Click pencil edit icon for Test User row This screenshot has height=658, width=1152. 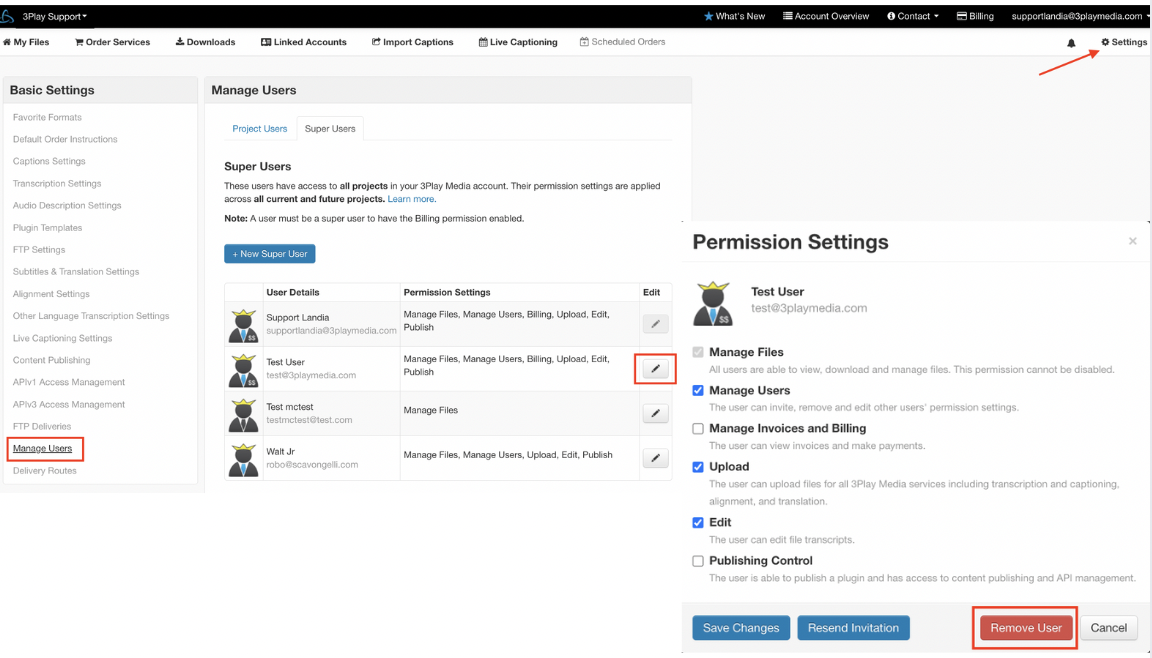coord(655,369)
